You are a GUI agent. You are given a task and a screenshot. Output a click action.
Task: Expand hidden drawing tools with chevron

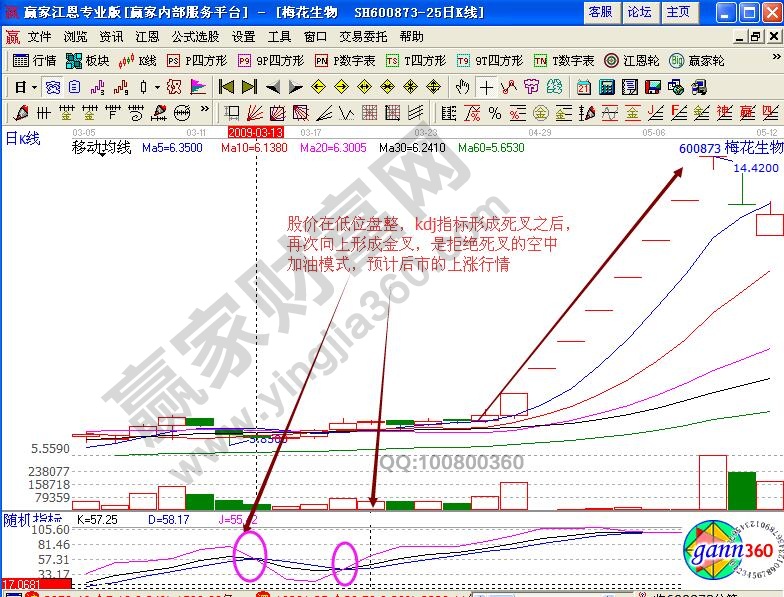tap(203, 111)
